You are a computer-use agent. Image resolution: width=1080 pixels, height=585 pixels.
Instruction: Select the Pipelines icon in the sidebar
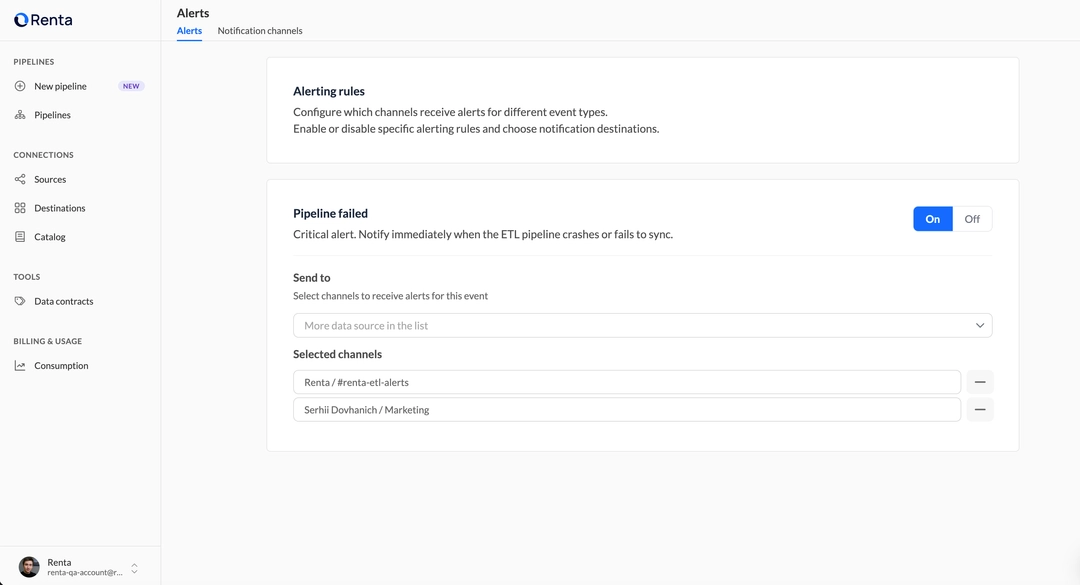(19, 114)
